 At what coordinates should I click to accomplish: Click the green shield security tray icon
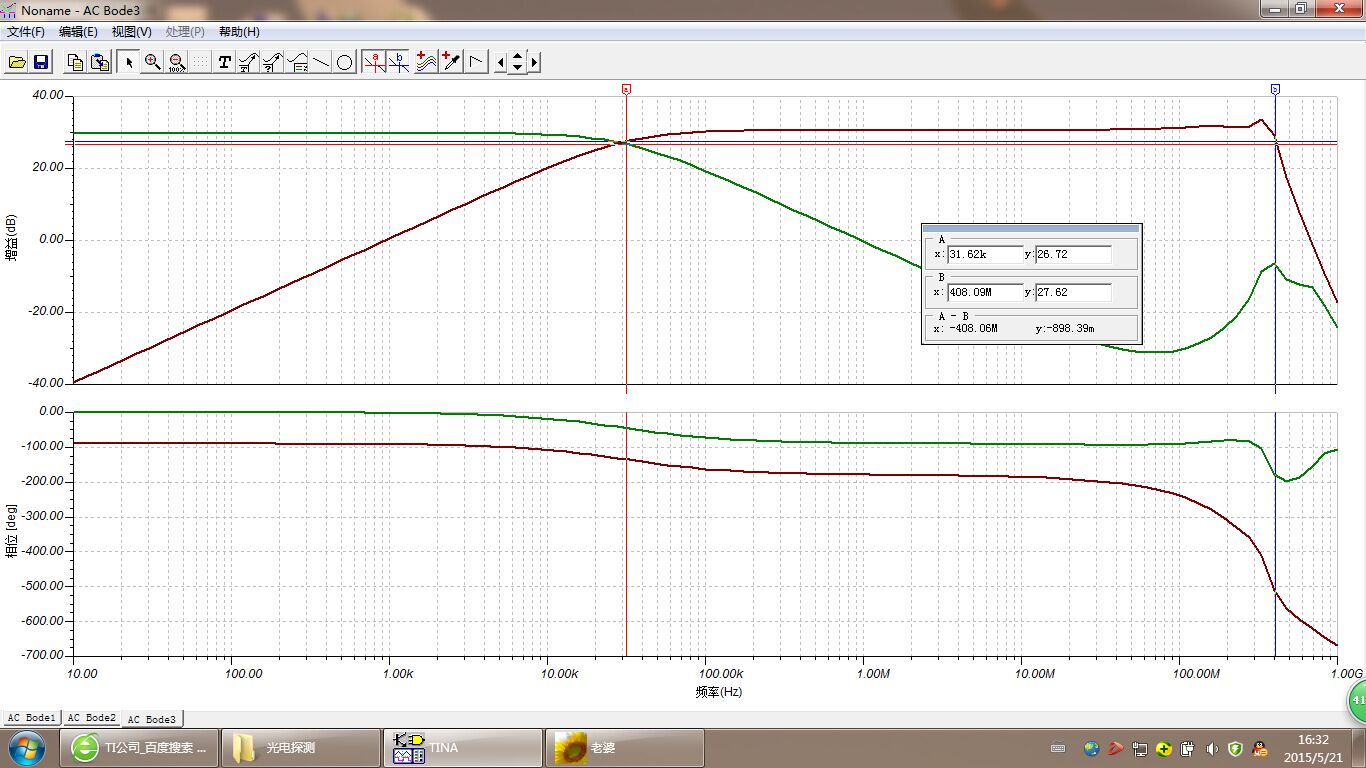[1236, 748]
